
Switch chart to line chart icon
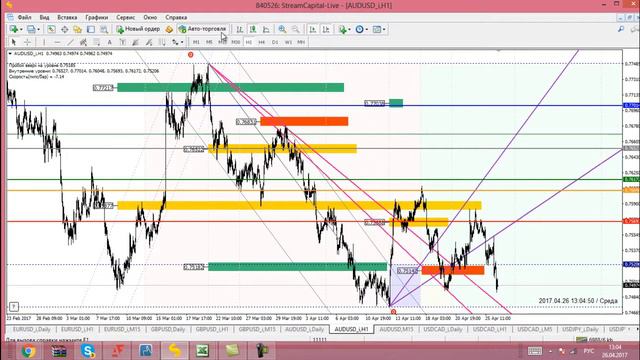coord(266,29)
